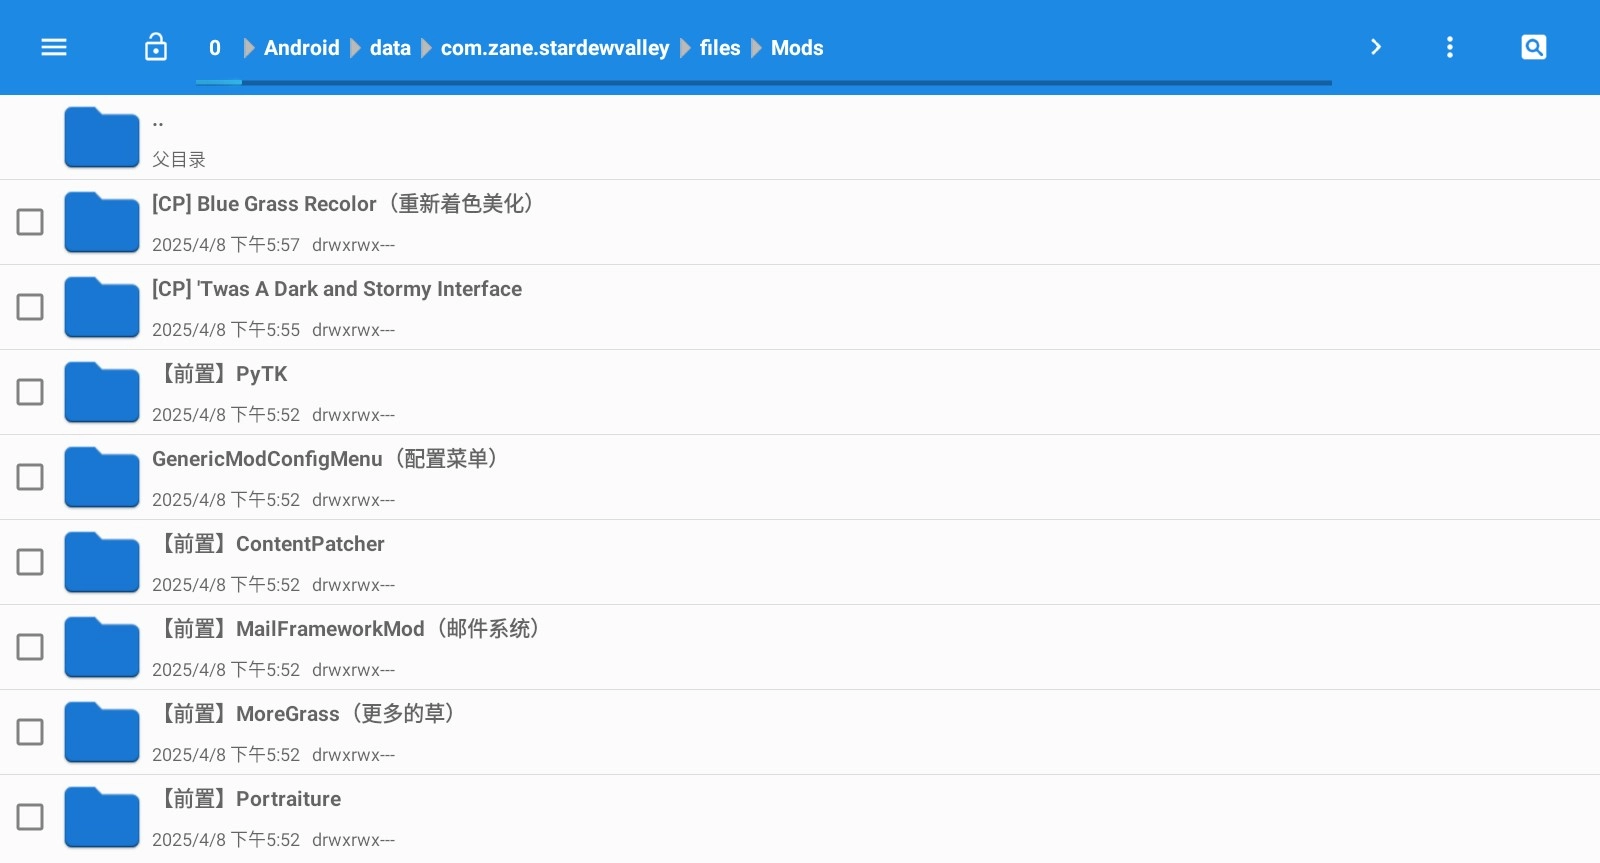Jump to com.zane.stardewvalley in the path
This screenshot has height=863, width=1600.
coord(554,48)
